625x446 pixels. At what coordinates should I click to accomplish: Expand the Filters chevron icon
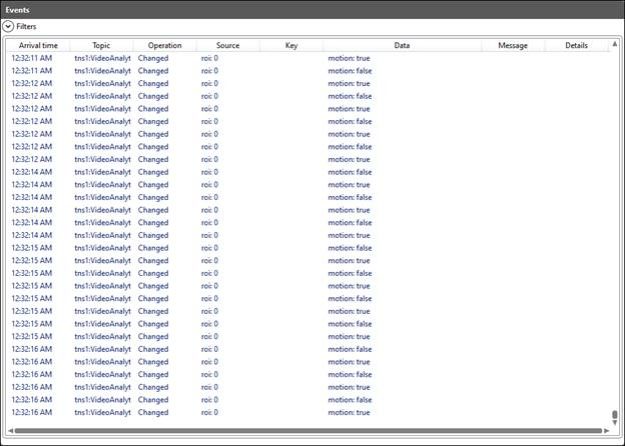[8, 27]
